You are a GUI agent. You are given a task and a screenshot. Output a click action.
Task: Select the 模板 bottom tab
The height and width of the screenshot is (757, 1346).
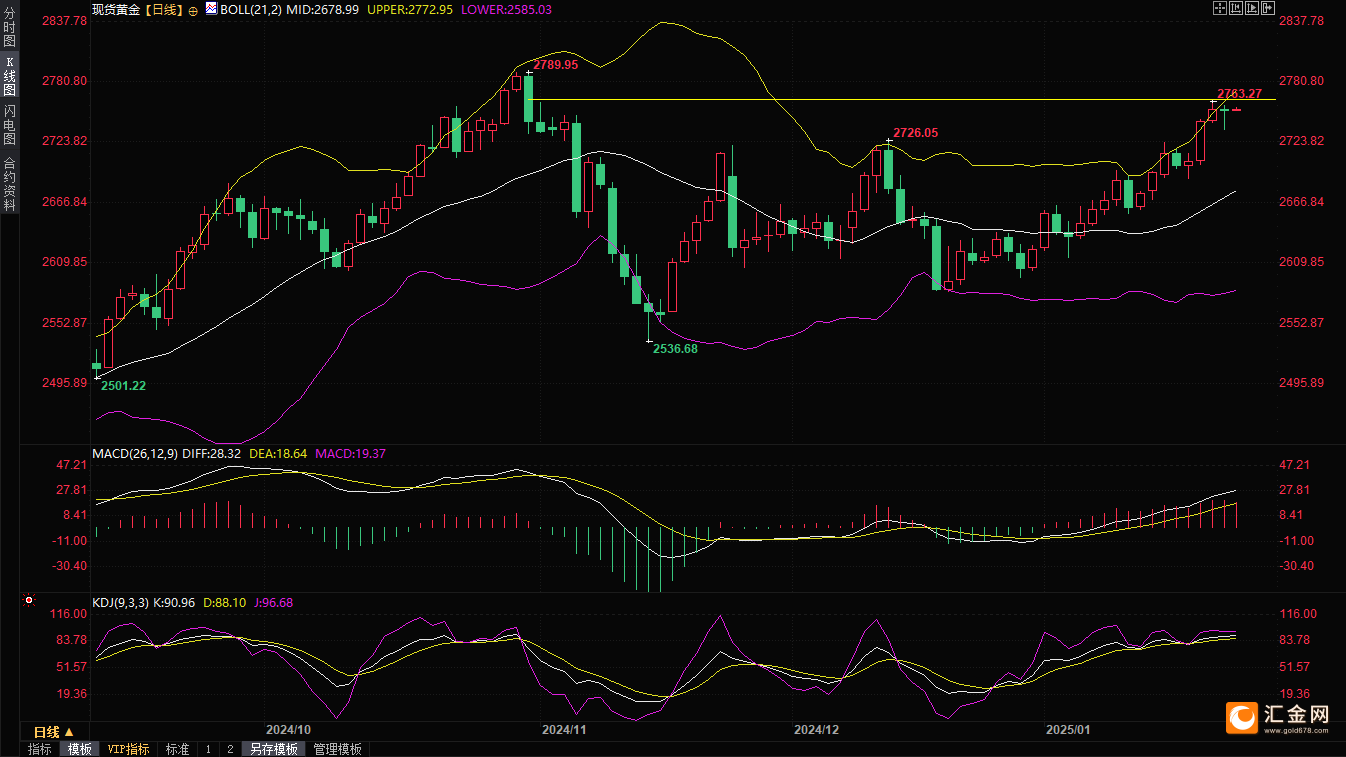coord(80,749)
